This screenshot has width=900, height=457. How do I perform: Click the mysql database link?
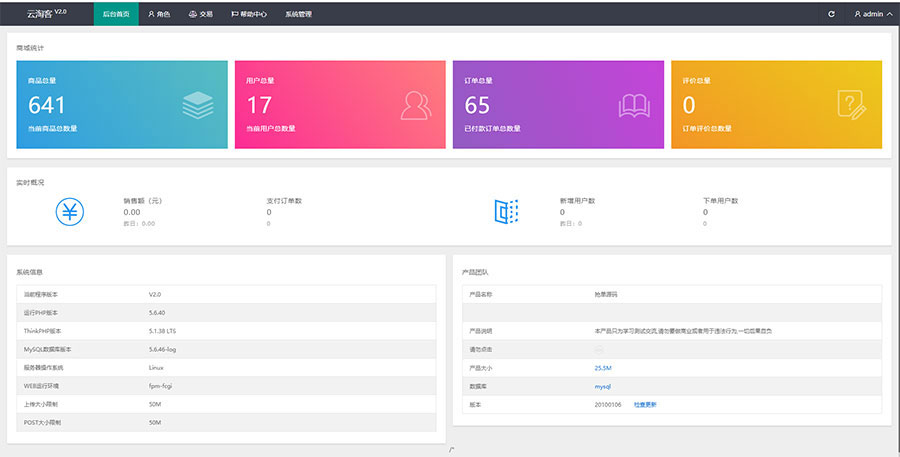coord(602,386)
